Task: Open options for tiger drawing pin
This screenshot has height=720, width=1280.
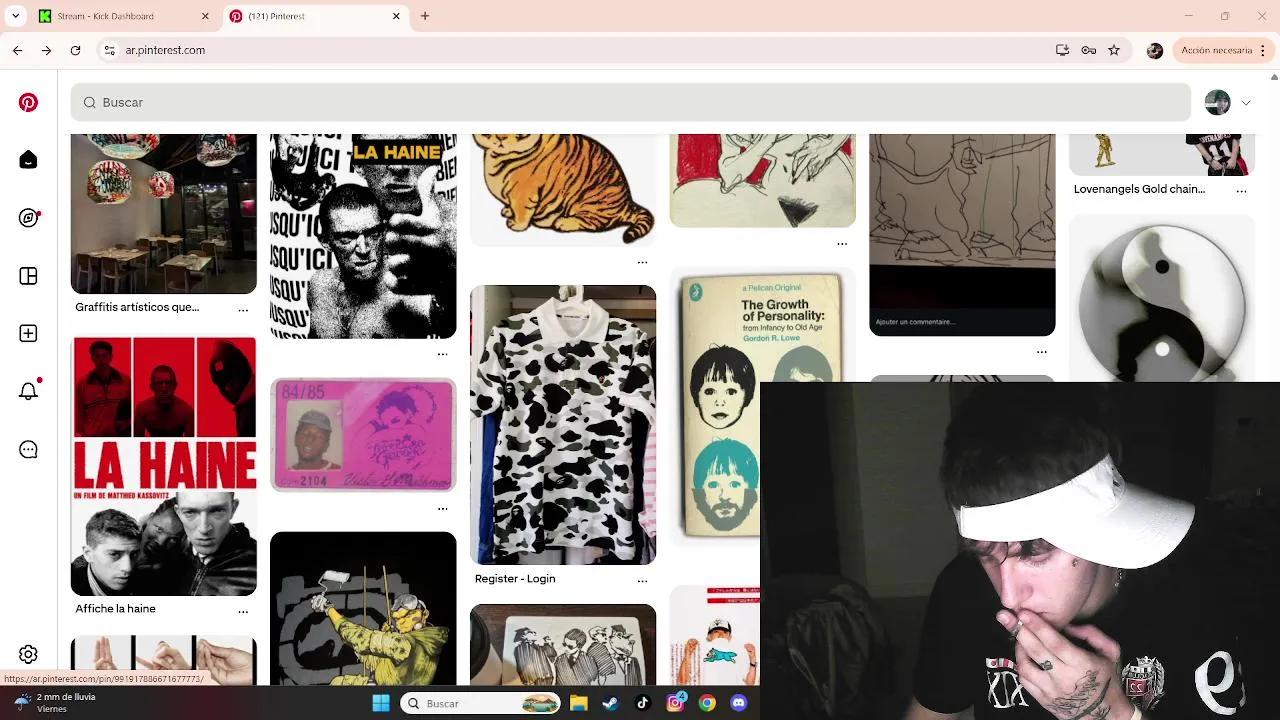Action: click(642, 262)
